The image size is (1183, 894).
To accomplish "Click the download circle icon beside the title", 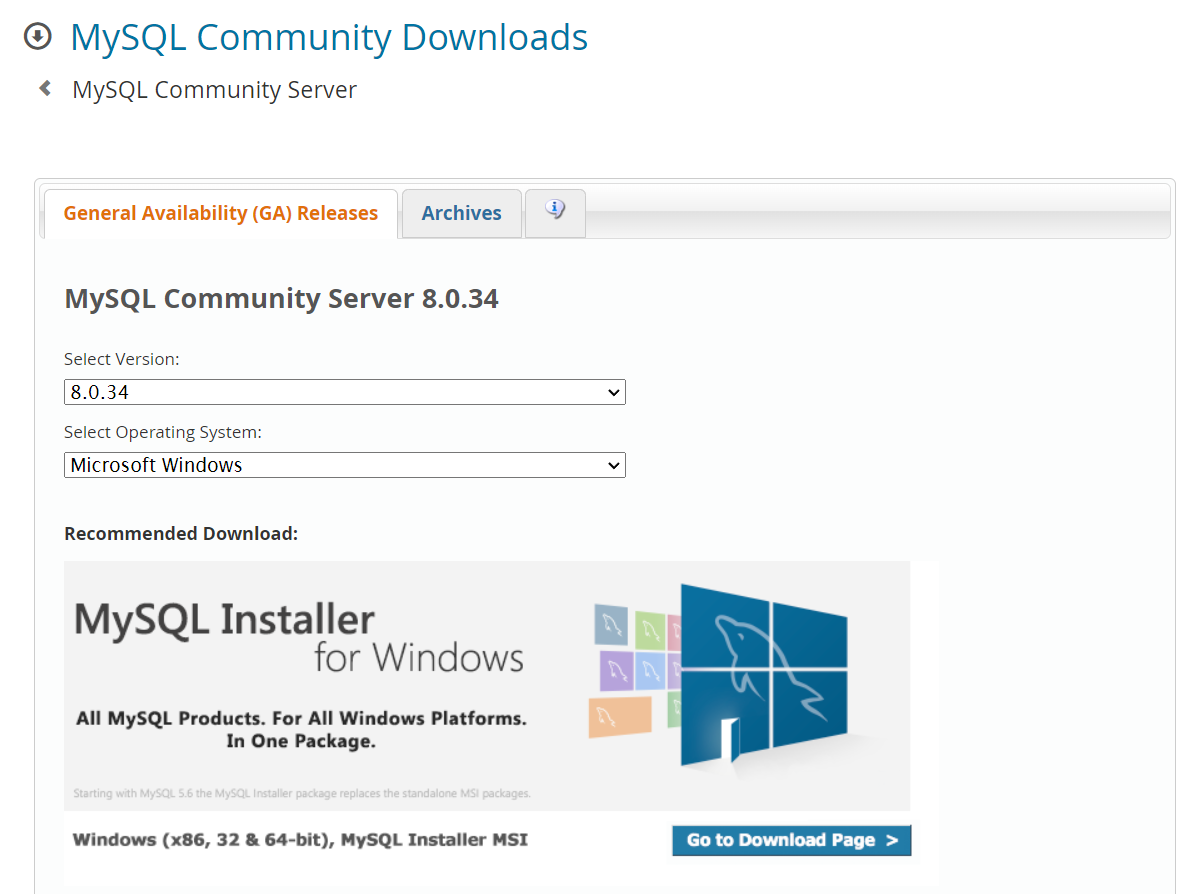I will click(38, 36).
